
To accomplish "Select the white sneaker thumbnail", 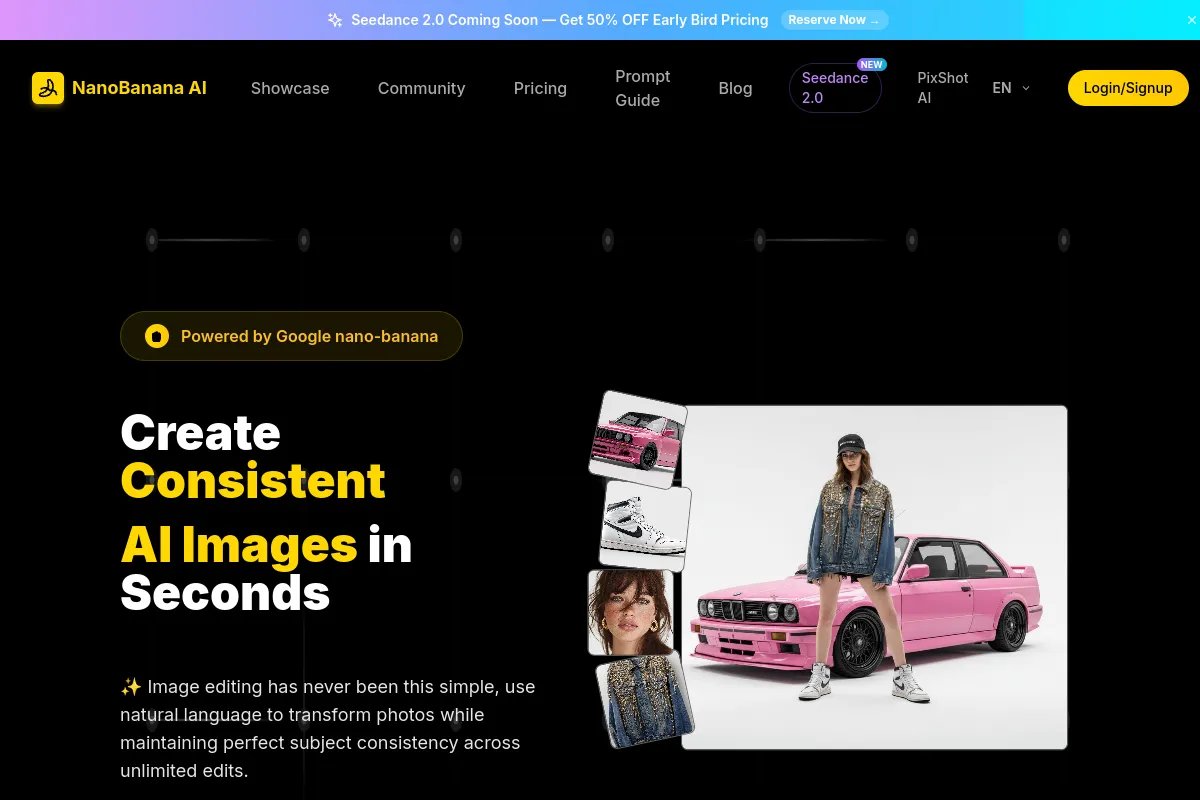I will [645, 525].
